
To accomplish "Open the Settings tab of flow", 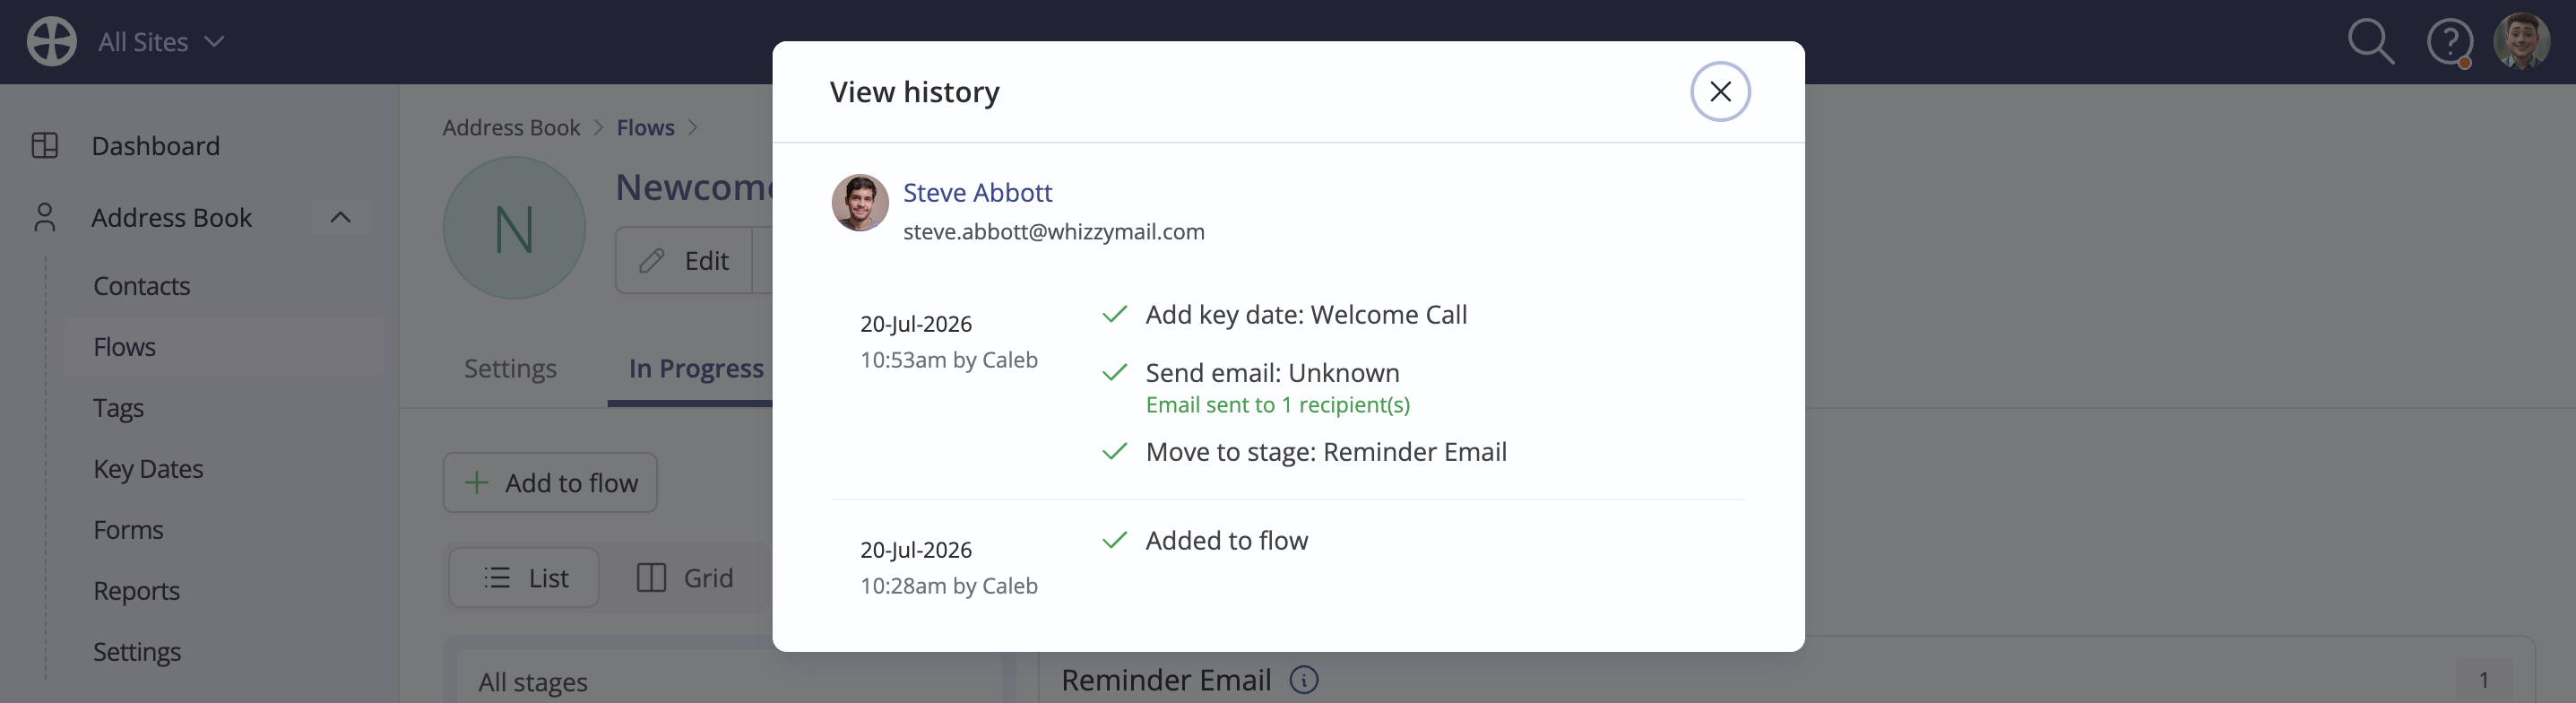I will (x=510, y=368).
